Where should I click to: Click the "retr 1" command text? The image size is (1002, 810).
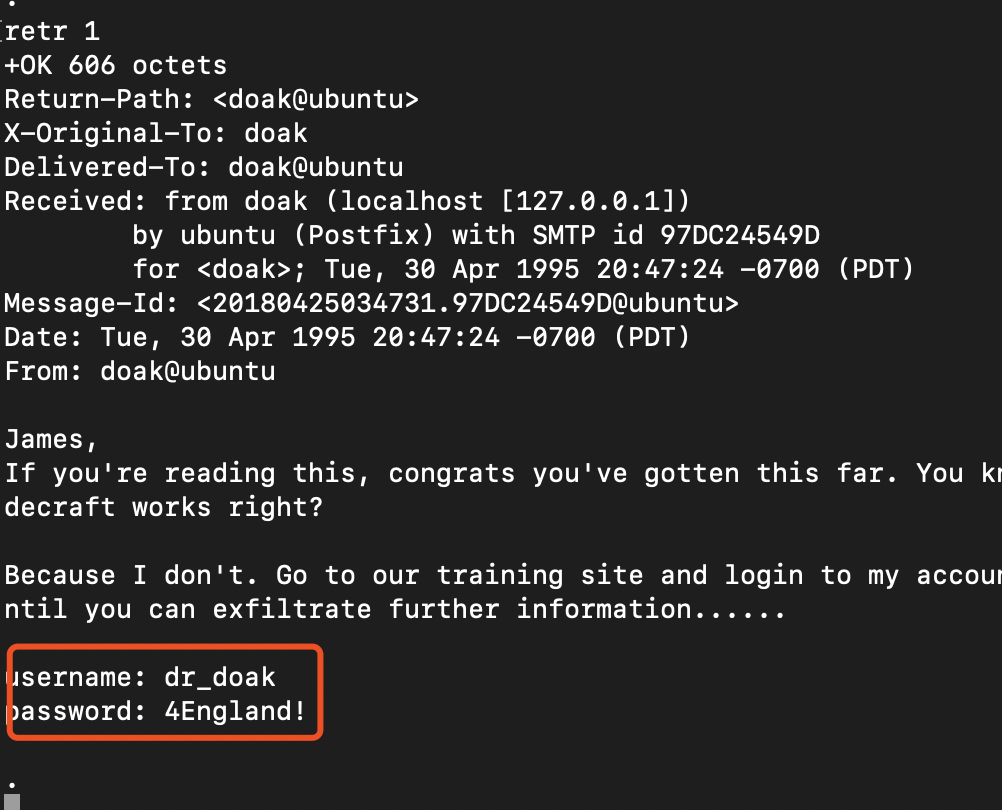coord(52,32)
